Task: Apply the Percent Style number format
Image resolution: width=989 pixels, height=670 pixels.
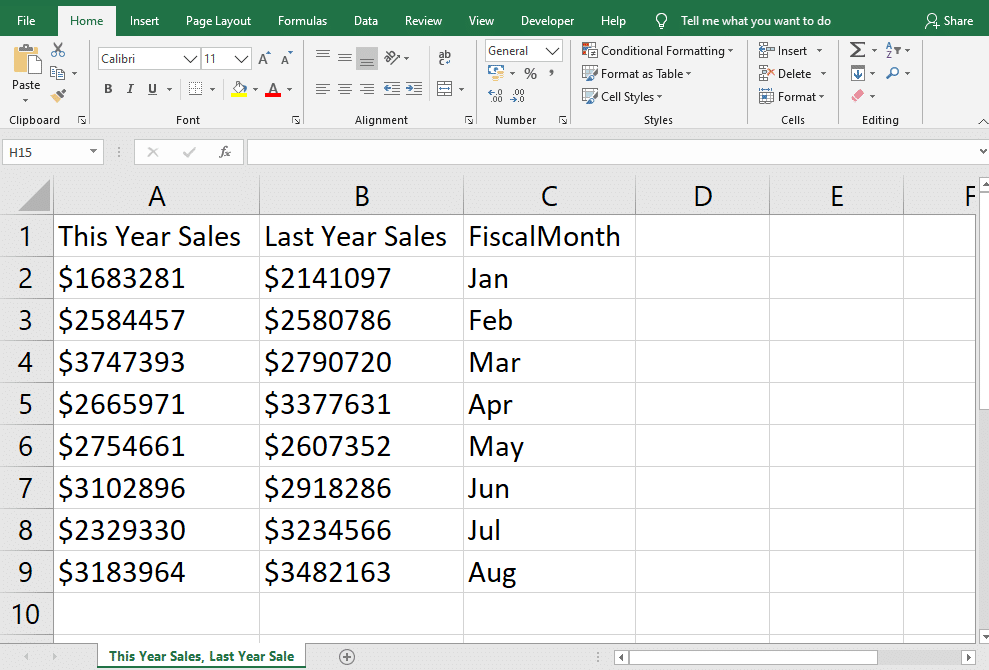Action: 531,73
